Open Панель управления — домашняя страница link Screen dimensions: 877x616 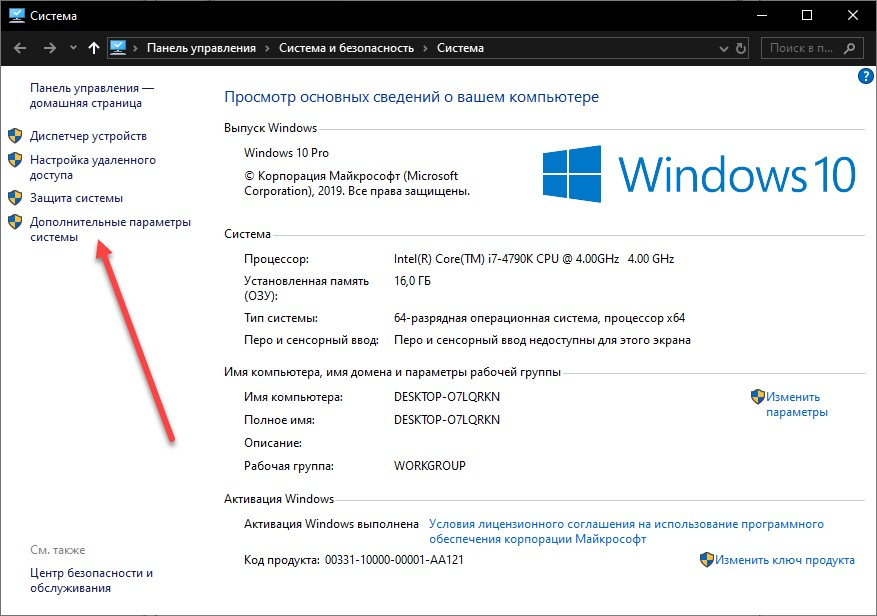[92, 96]
